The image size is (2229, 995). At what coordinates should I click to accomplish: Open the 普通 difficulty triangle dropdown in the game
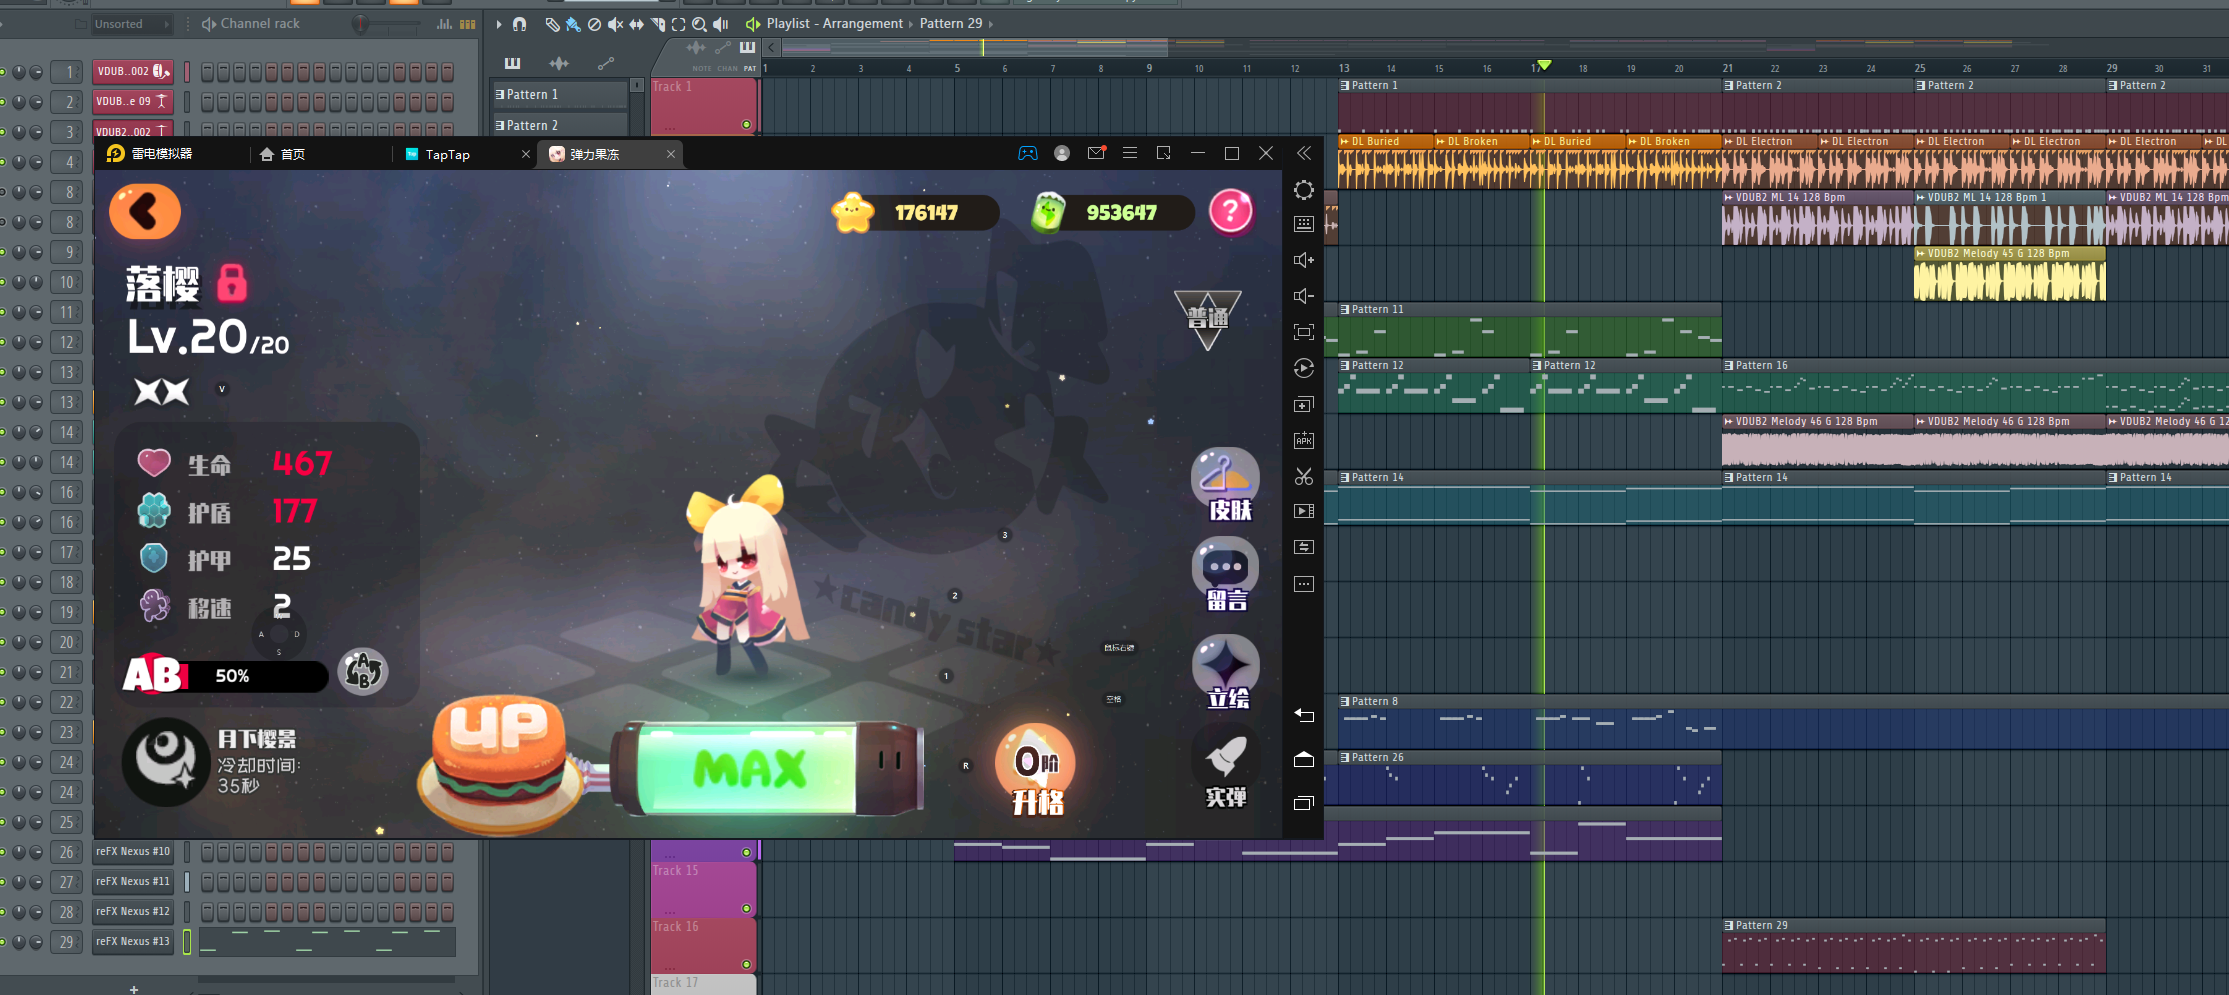tap(1208, 320)
